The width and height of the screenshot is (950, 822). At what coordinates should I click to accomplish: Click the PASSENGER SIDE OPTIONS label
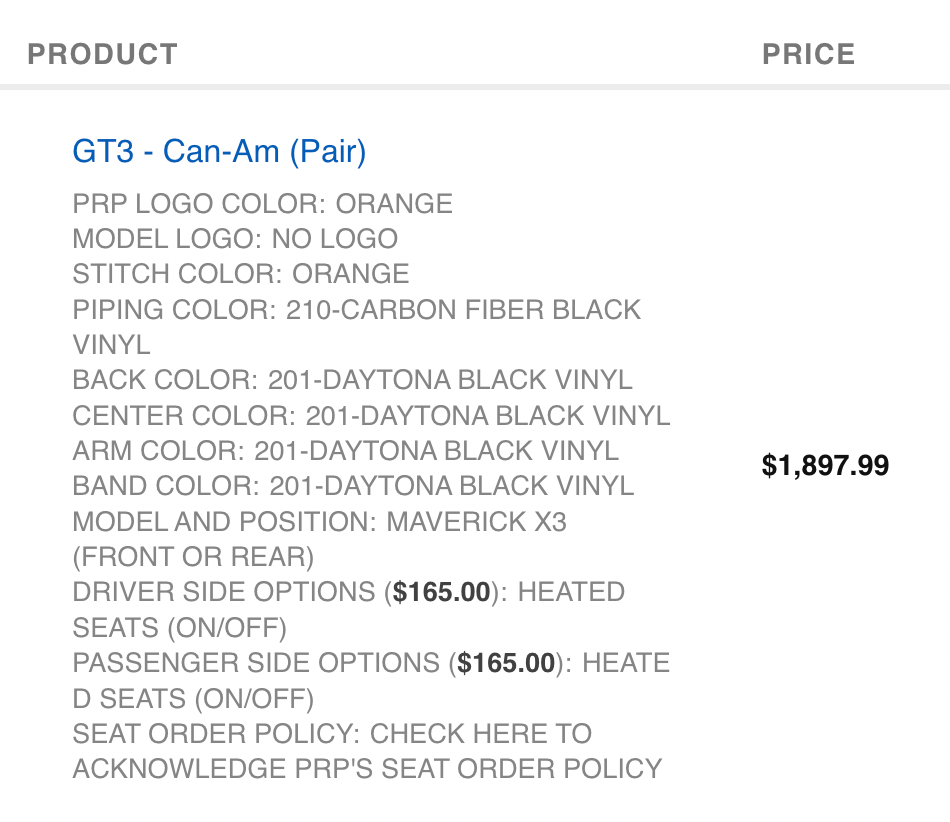(x=256, y=663)
